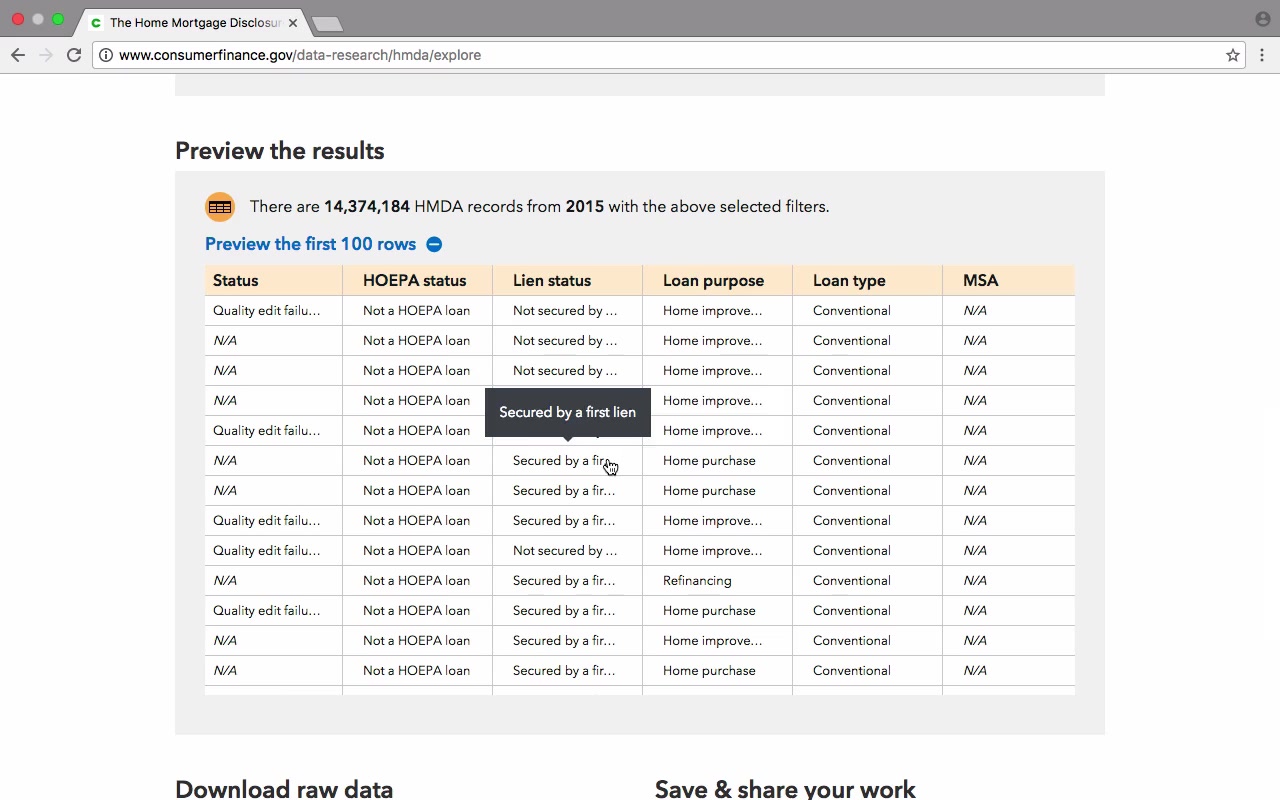Screen dimensions: 1280x800
Task: Close the Home Mortgage Disclosure tab
Action: pyautogui.click(x=293, y=22)
